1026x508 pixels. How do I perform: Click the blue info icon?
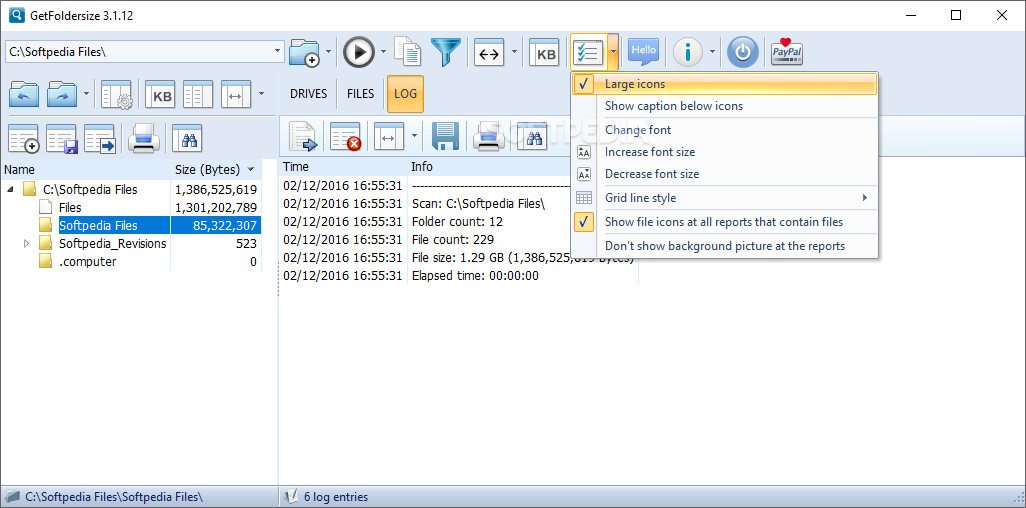[x=688, y=52]
